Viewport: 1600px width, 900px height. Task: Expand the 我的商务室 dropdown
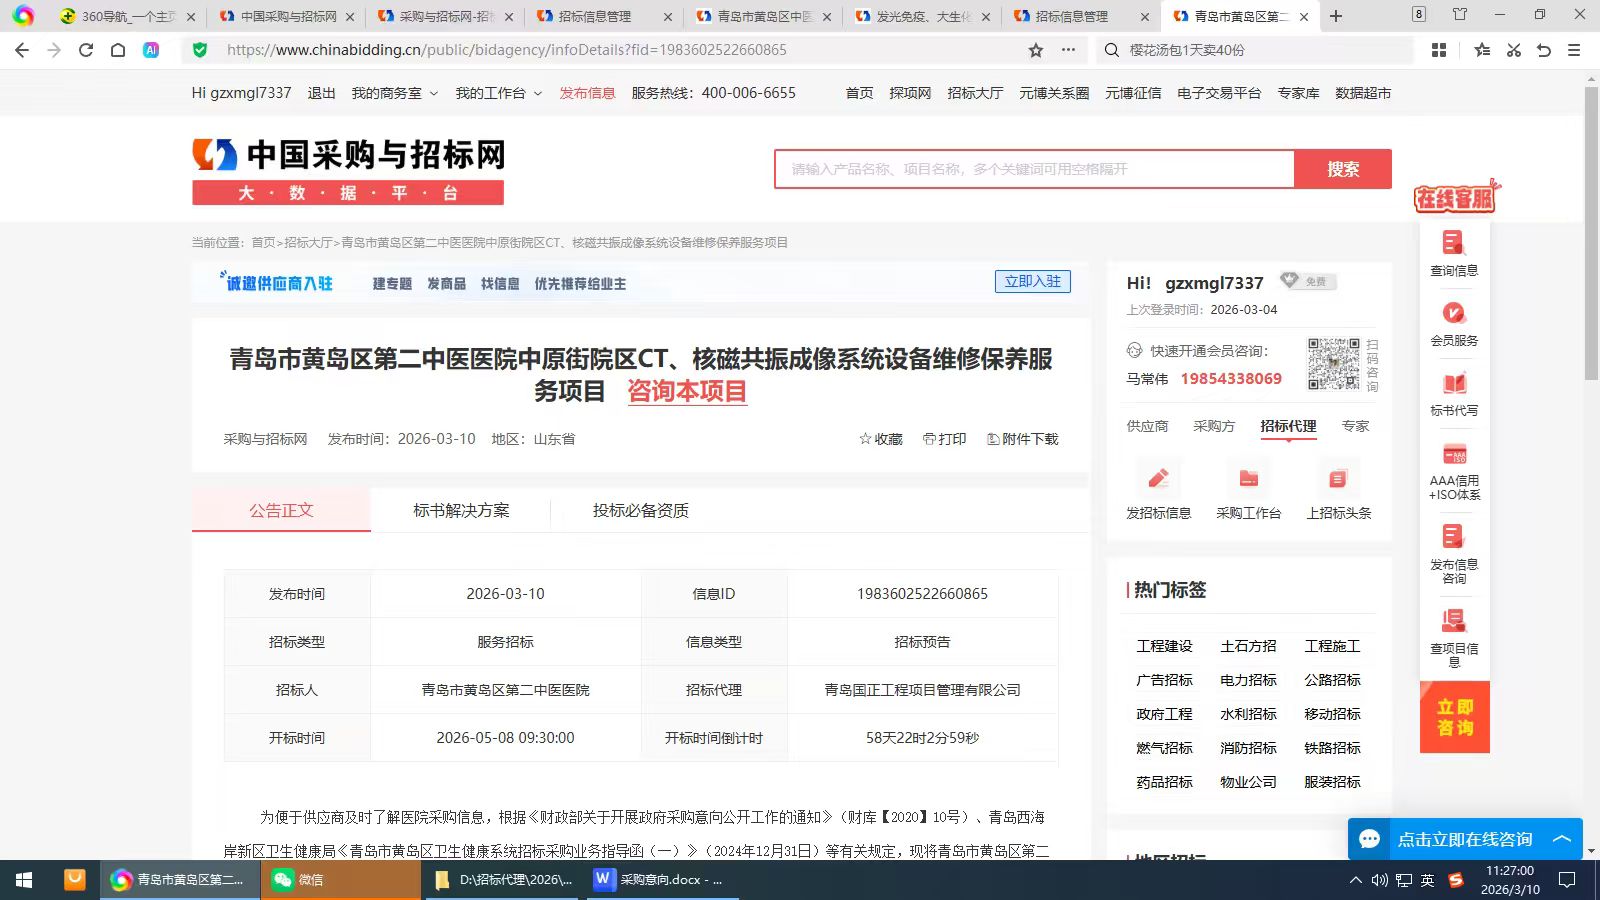tap(394, 93)
